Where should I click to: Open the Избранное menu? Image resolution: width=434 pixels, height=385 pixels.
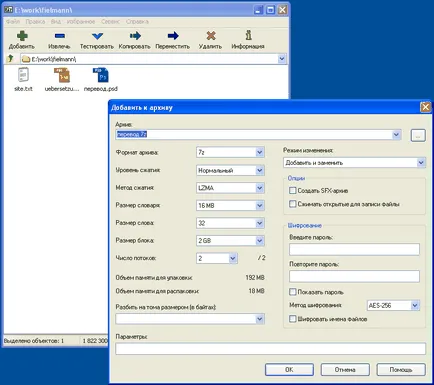pos(81,22)
